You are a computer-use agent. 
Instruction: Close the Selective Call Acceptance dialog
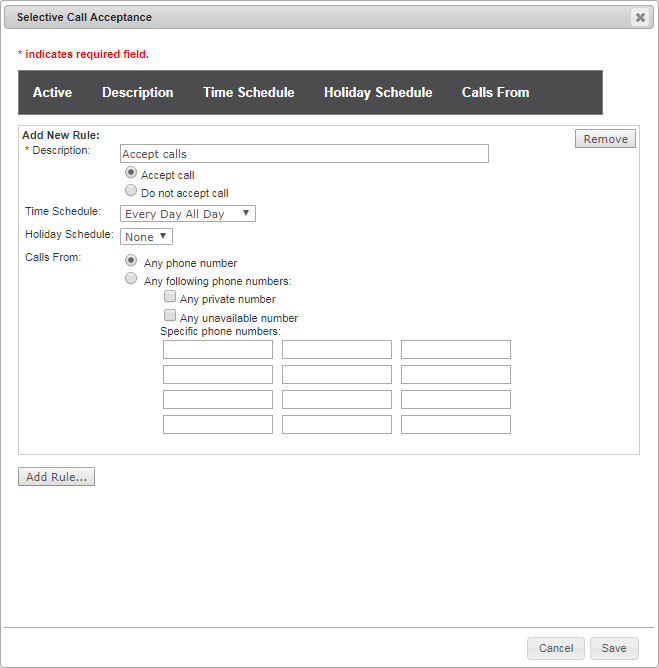coord(640,17)
